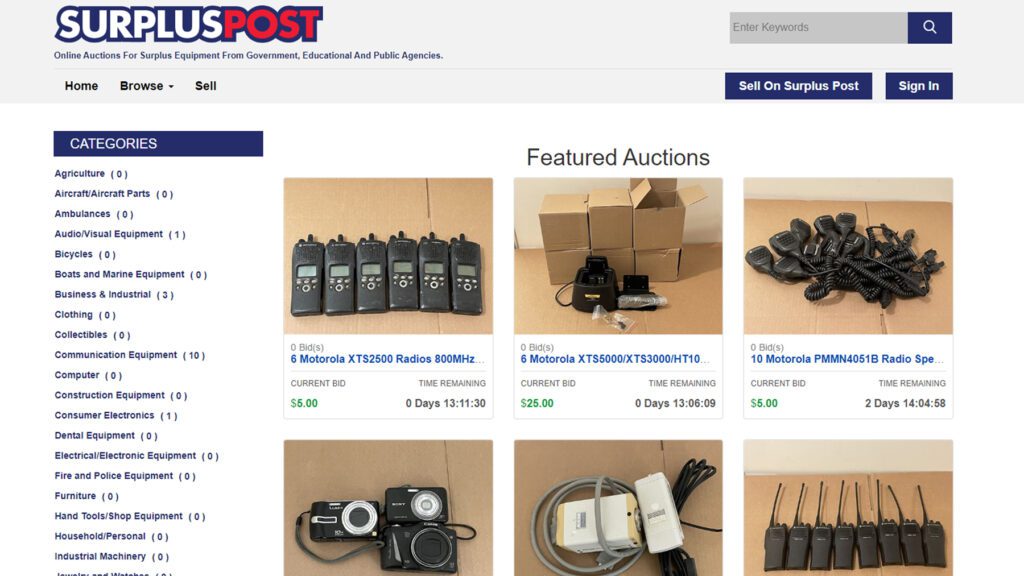This screenshot has height=576, width=1024.
Task: Click the coiled speaker microphones thumbnail
Action: (x=848, y=256)
